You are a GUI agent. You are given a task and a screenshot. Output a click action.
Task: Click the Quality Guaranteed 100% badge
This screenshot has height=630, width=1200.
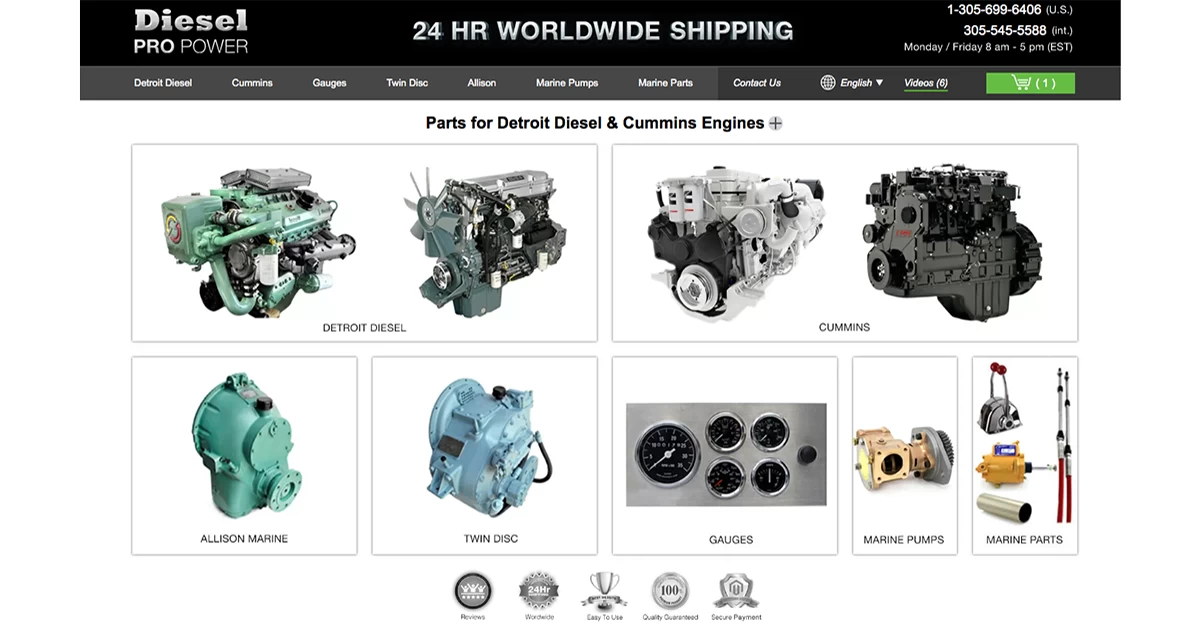click(x=670, y=591)
